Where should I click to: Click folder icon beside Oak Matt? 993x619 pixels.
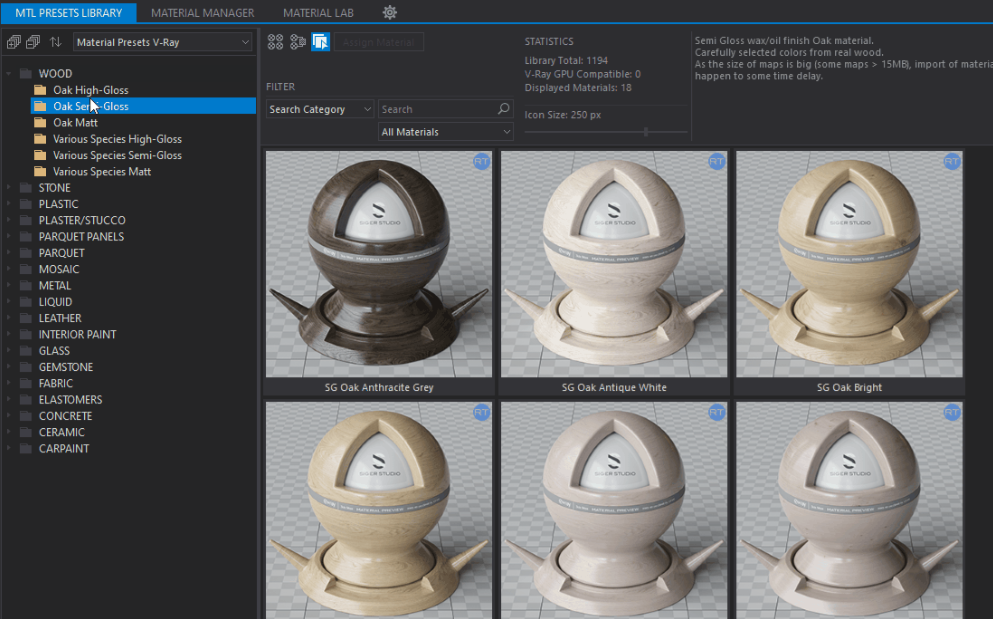click(40, 122)
